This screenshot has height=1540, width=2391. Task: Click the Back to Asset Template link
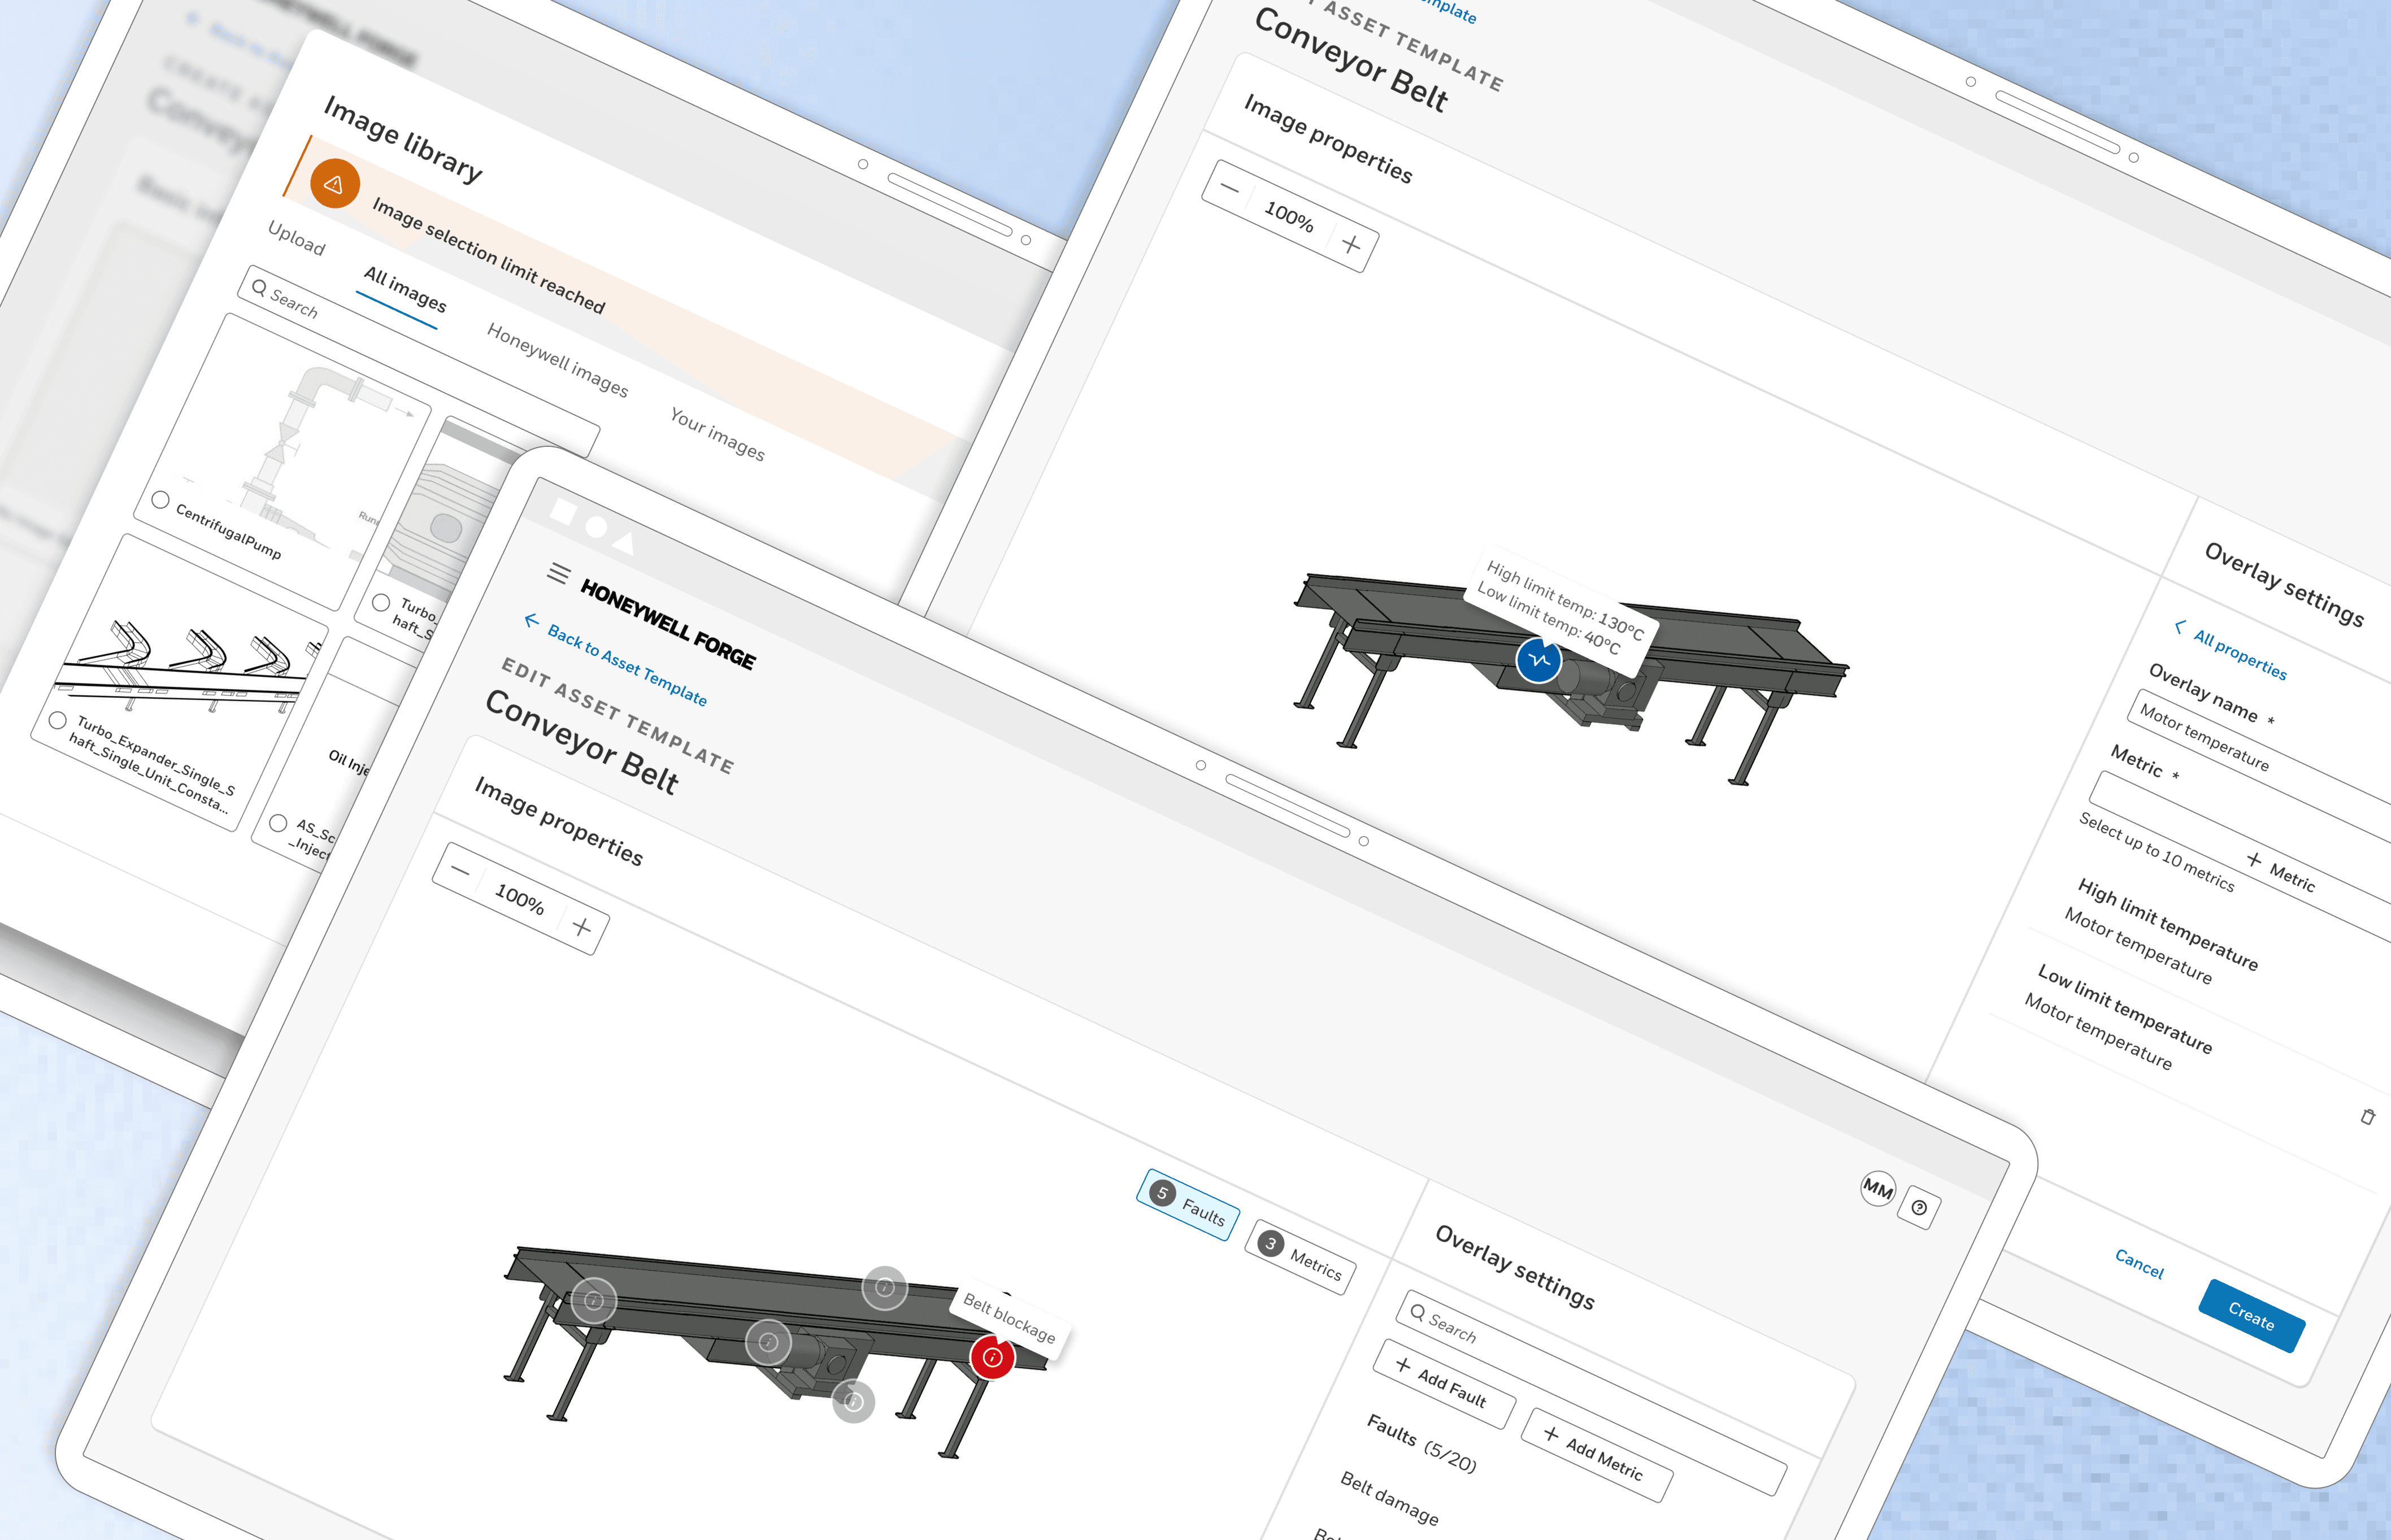(627, 666)
